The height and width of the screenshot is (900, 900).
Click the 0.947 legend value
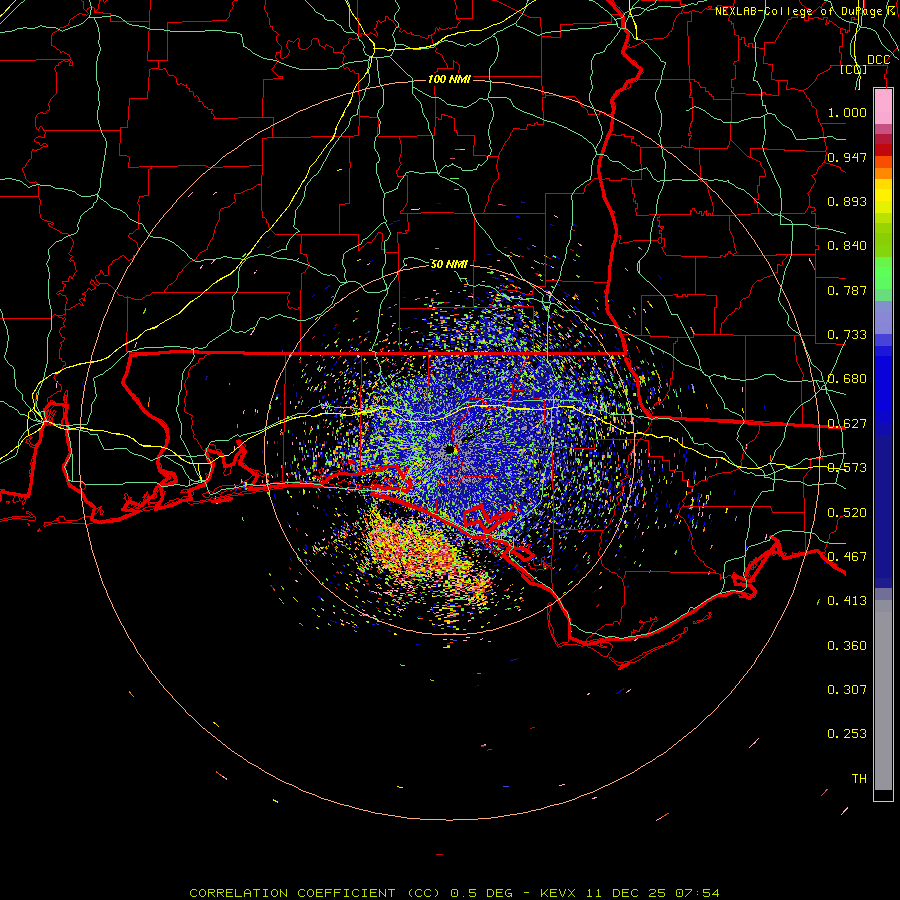point(847,157)
